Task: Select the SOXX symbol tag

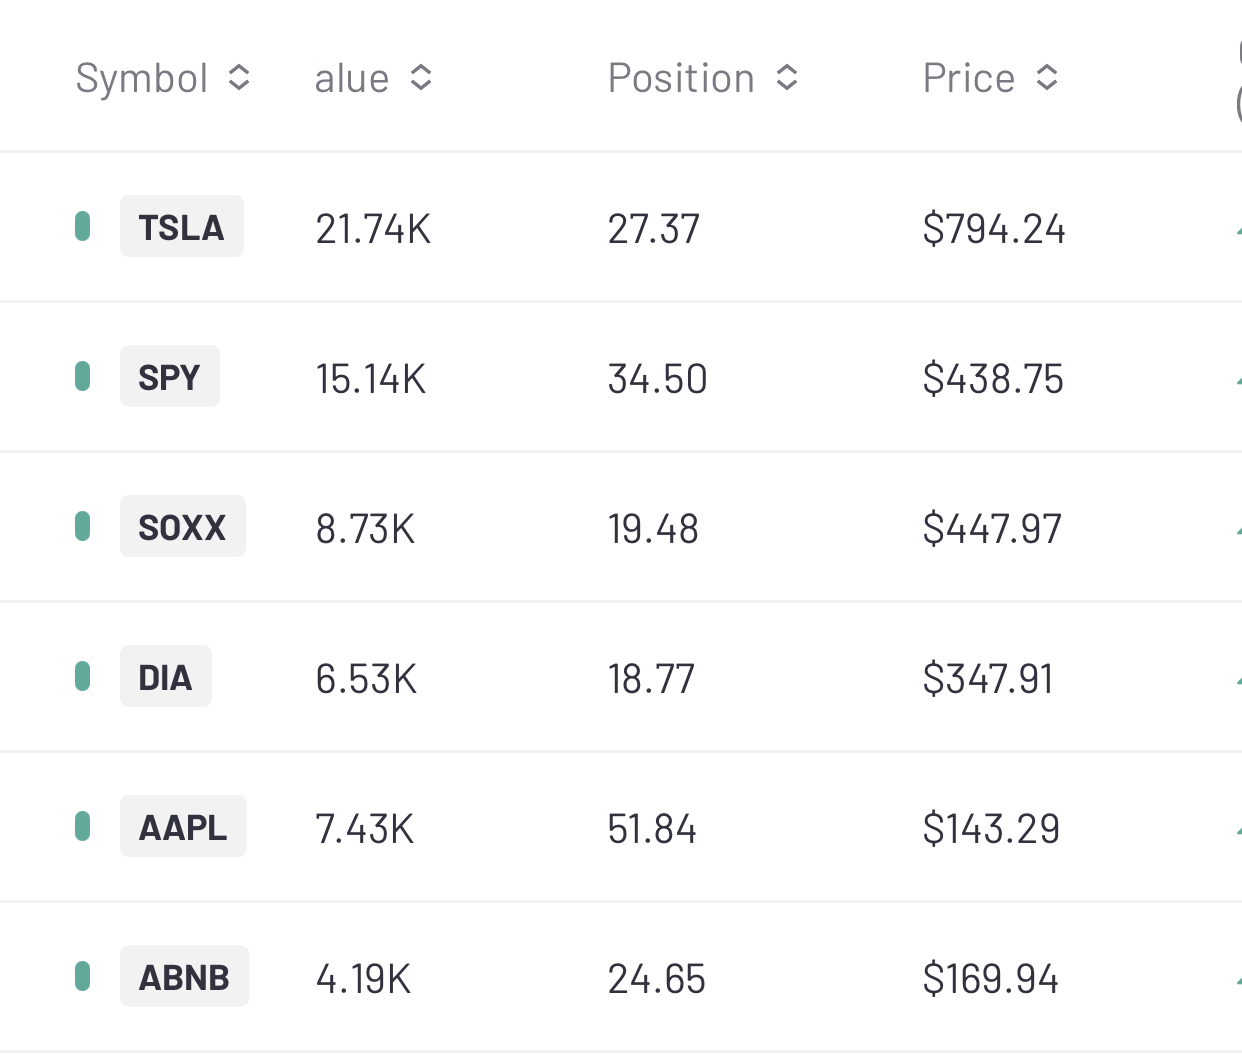Action: point(182,527)
